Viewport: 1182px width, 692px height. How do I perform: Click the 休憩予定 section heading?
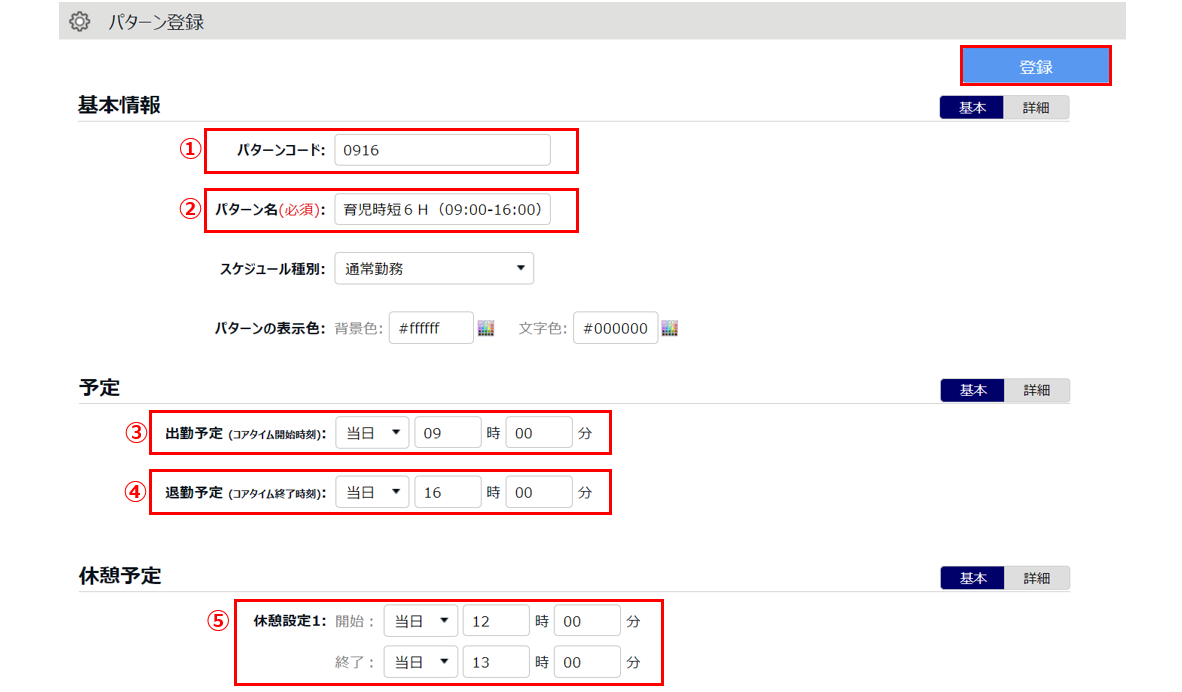(x=120, y=576)
